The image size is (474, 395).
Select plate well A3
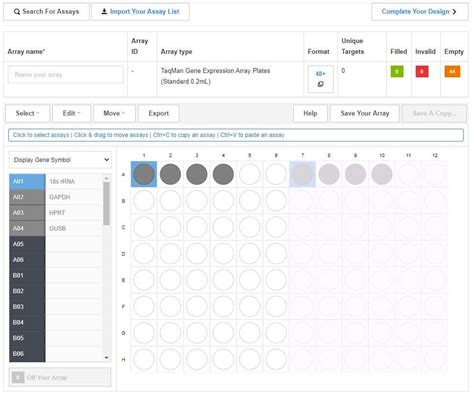(197, 174)
